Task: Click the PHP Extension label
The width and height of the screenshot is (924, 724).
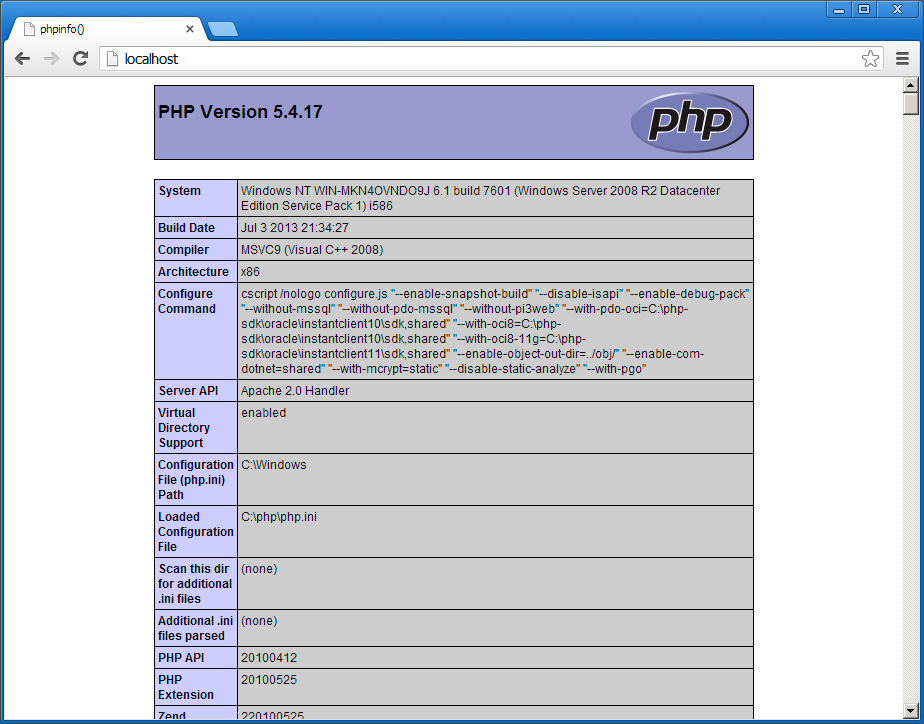Action: (186, 687)
